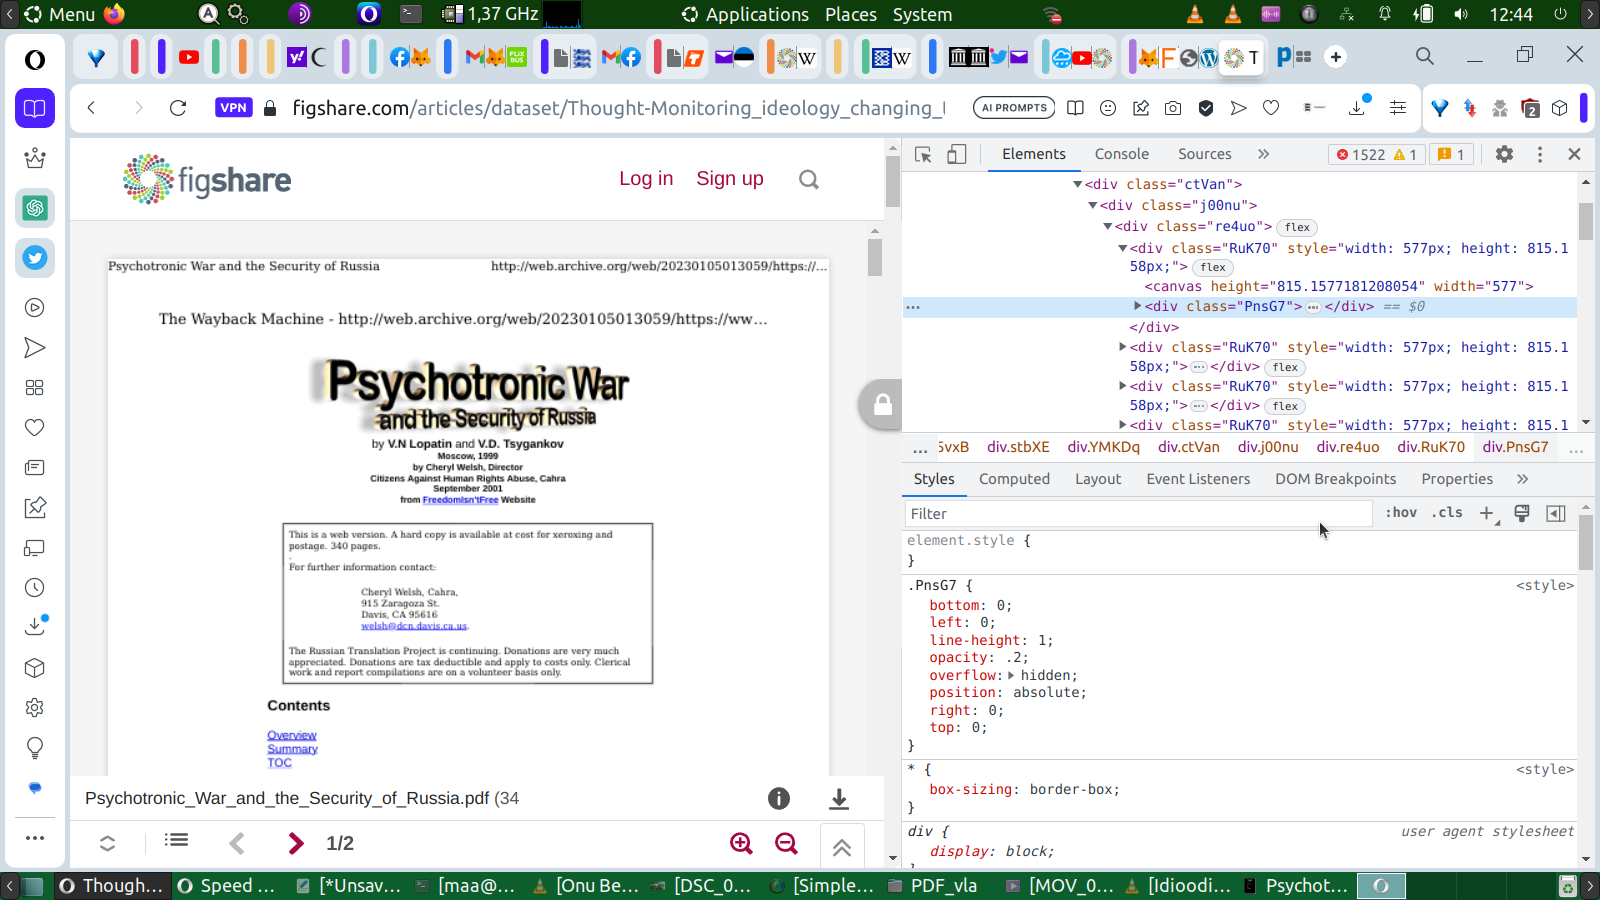Show file info for the PDF
Screen dimensions: 1600x900
click(779, 798)
